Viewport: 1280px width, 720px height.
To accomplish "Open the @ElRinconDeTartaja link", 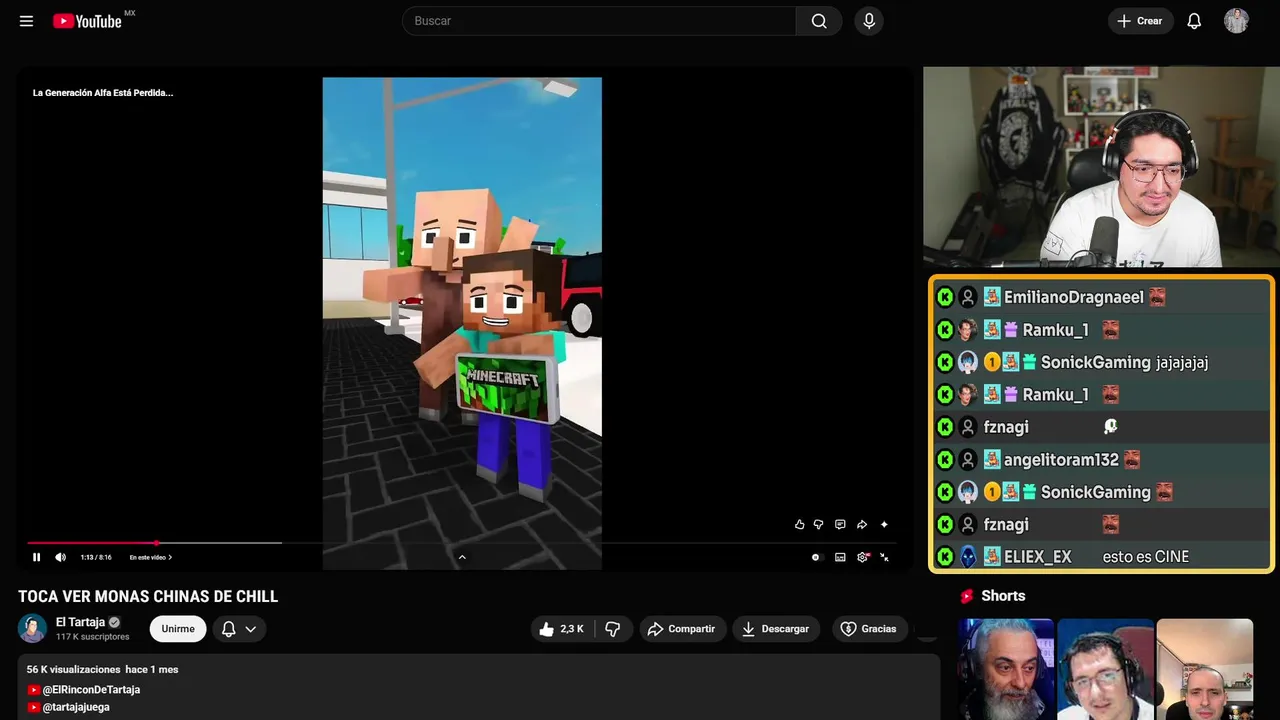I will click(x=91, y=690).
